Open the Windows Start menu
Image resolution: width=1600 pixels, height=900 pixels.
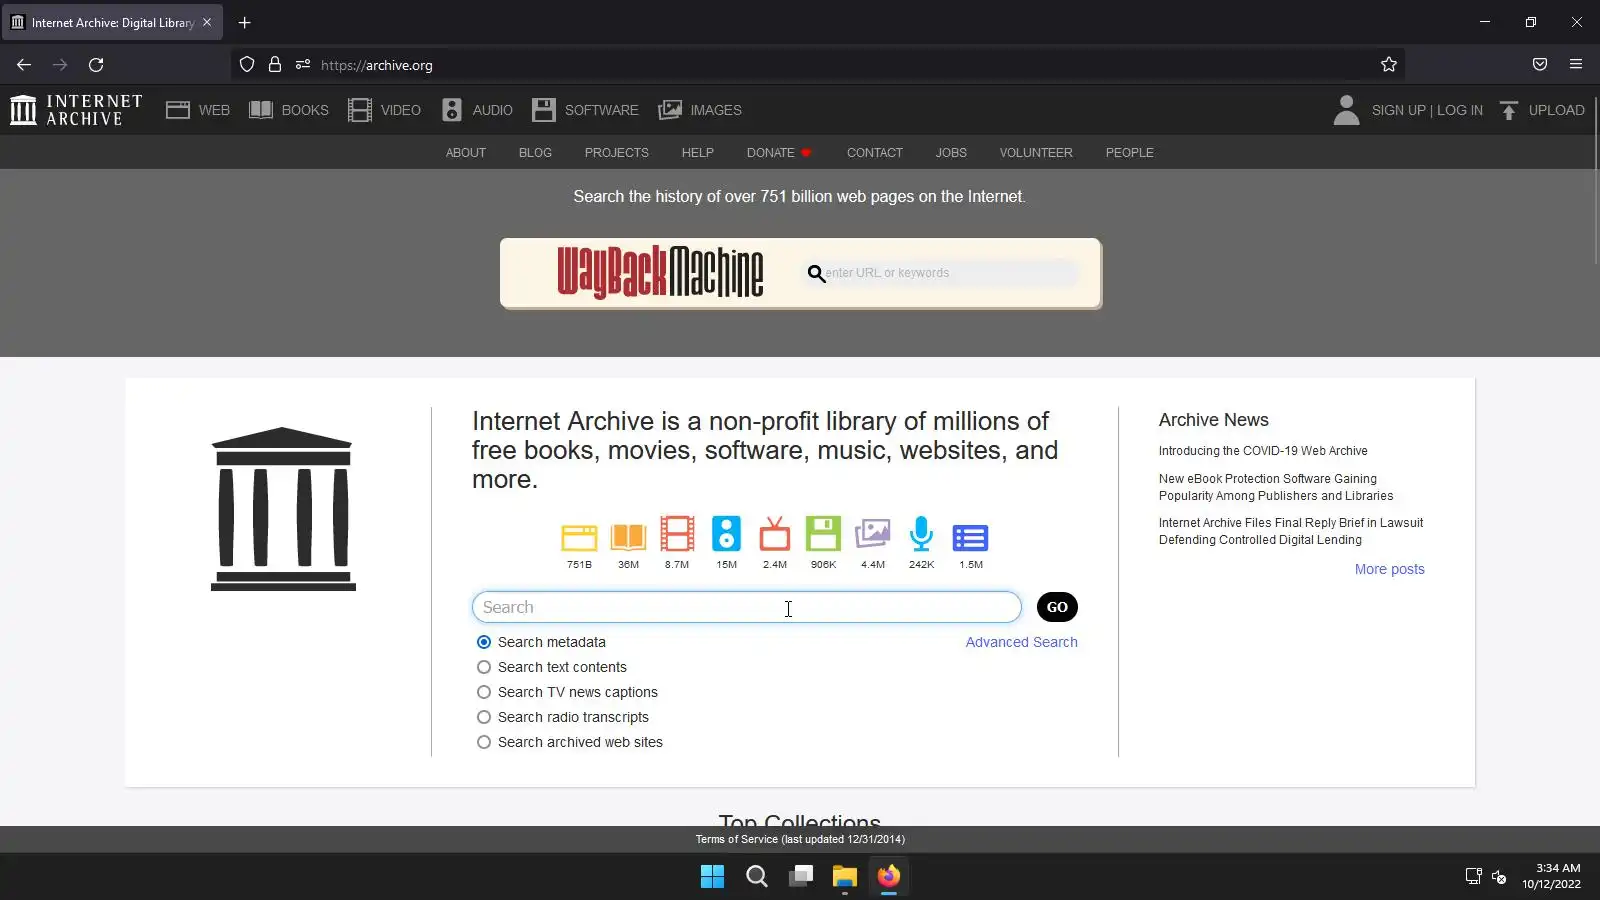click(712, 877)
